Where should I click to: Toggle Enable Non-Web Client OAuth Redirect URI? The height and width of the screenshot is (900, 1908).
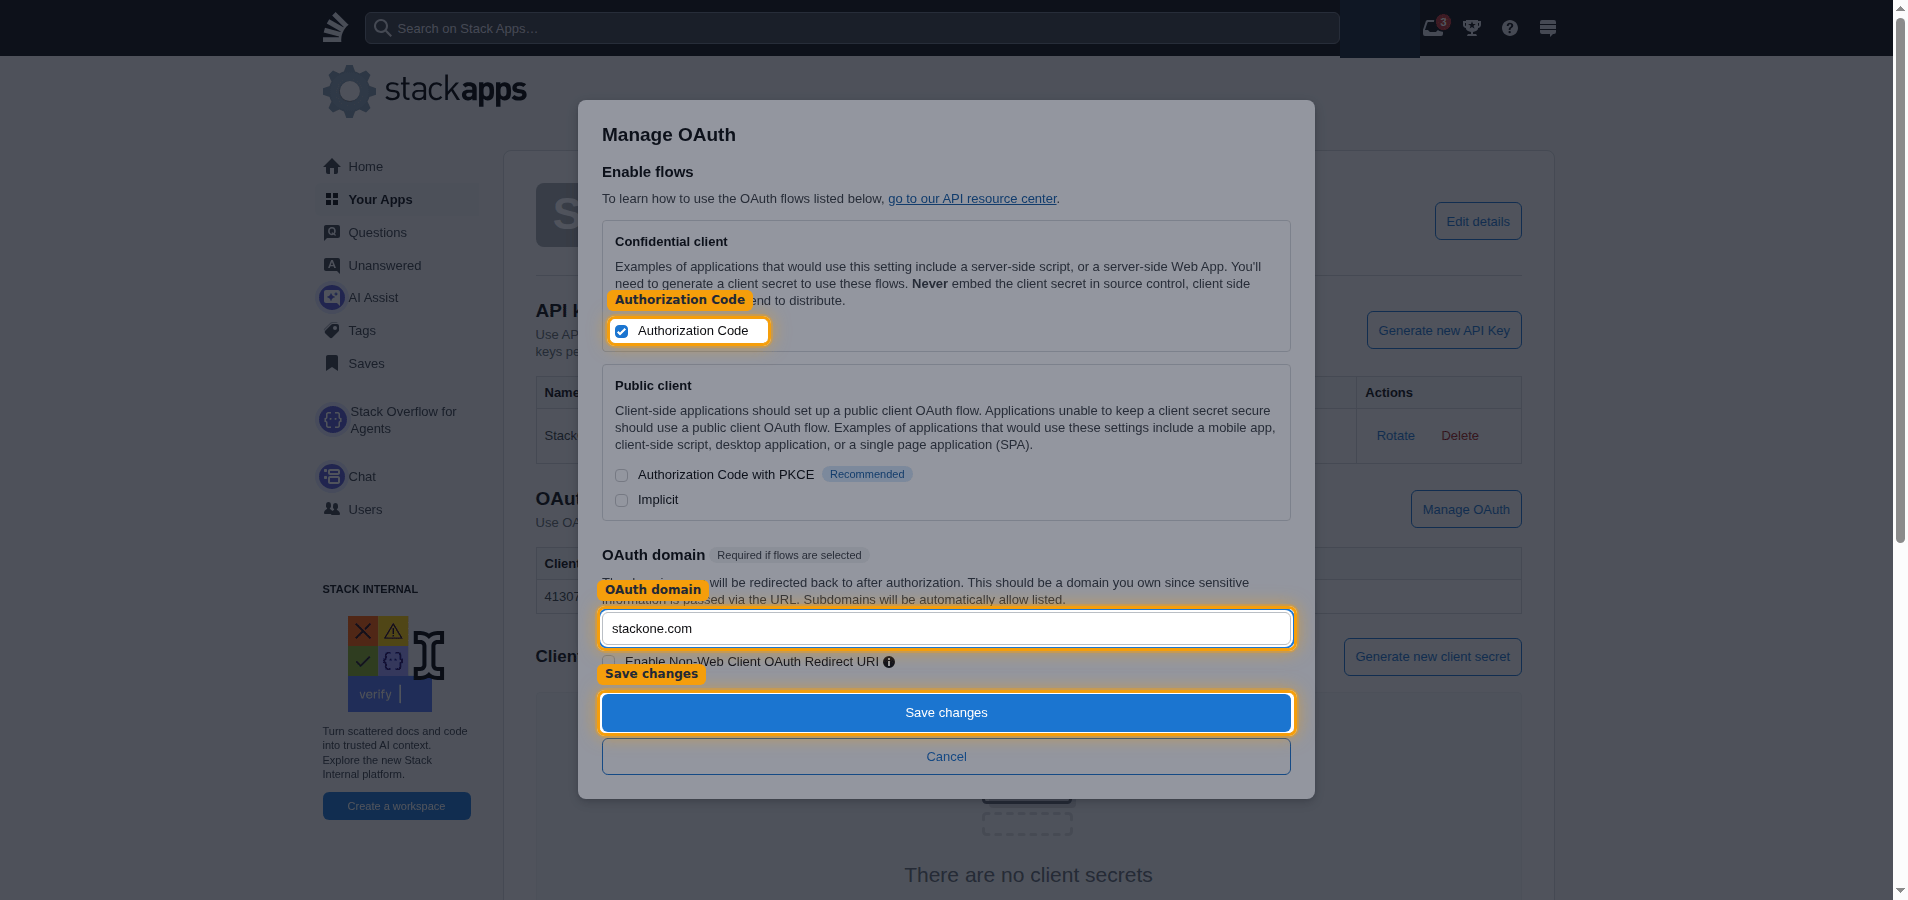point(609,662)
